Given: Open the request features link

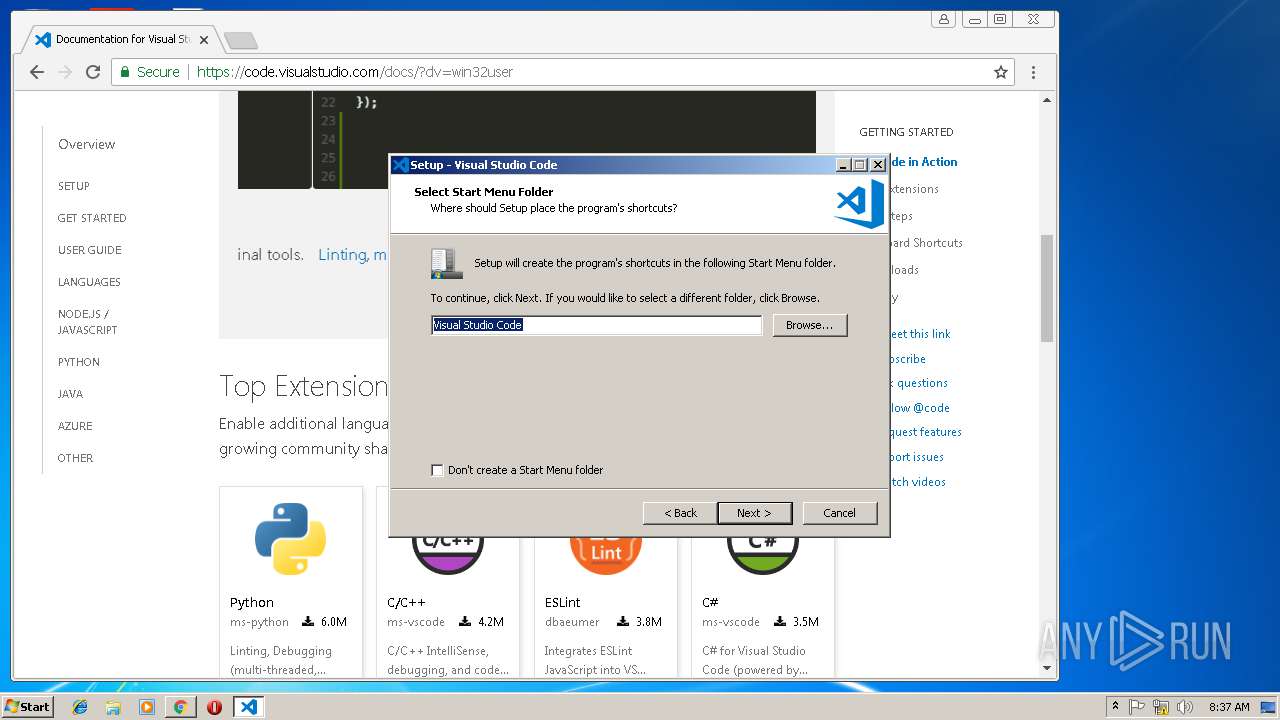Looking at the screenshot, I should [925, 432].
